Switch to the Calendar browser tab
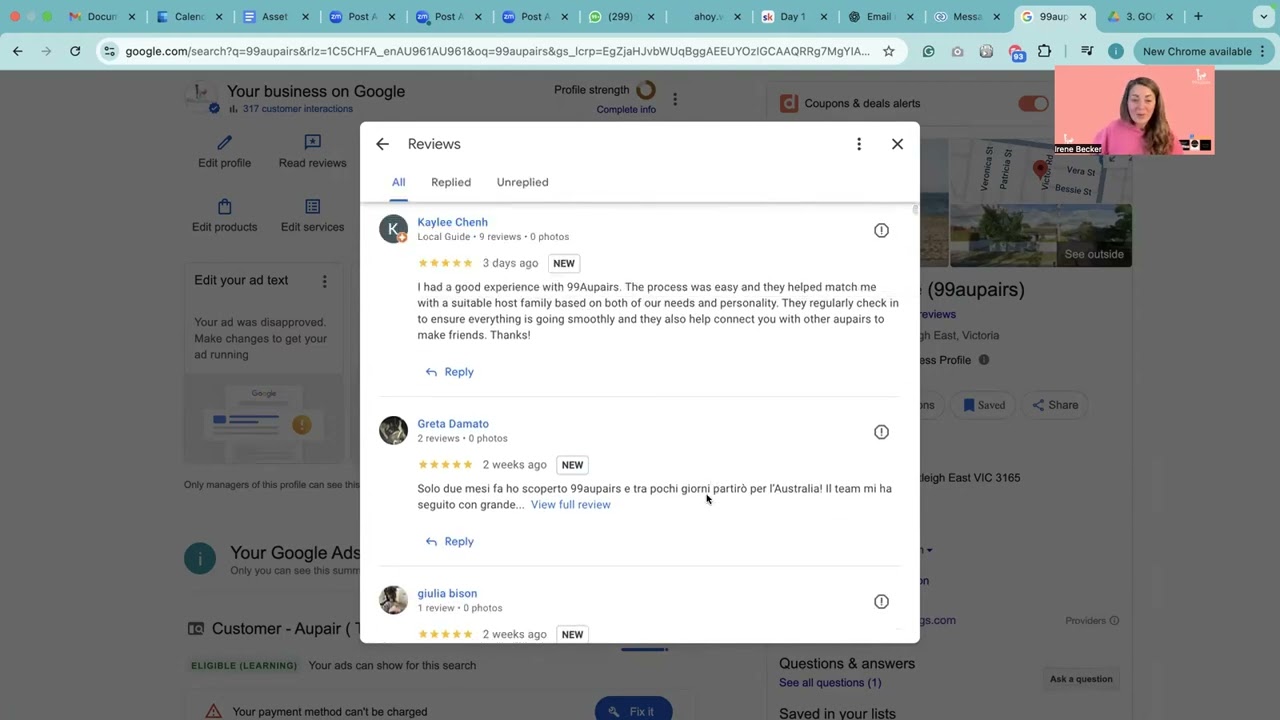The width and height of the screenshot is (1280, 720). click(x=190, y=17)
